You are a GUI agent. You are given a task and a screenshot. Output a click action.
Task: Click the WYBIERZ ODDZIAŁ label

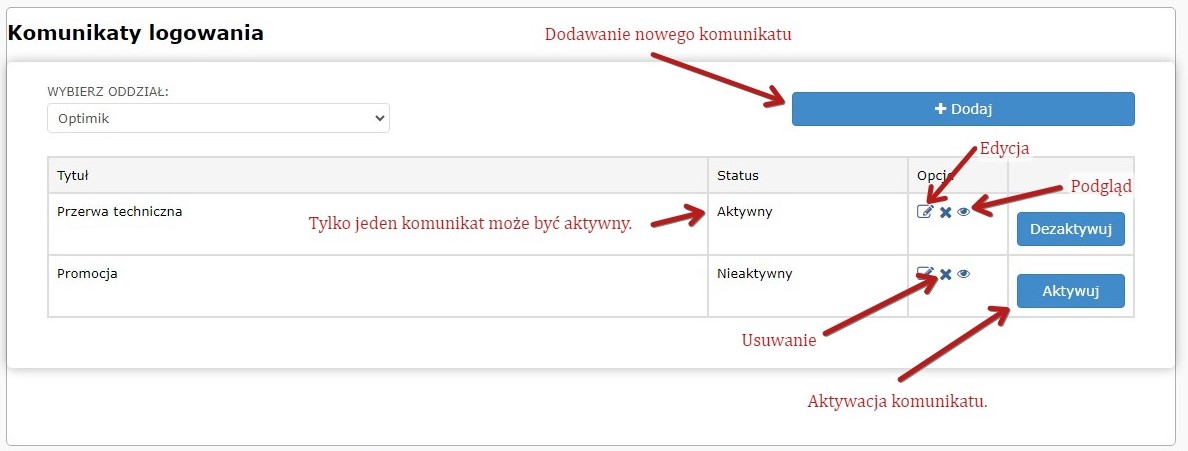coord(108,91)
